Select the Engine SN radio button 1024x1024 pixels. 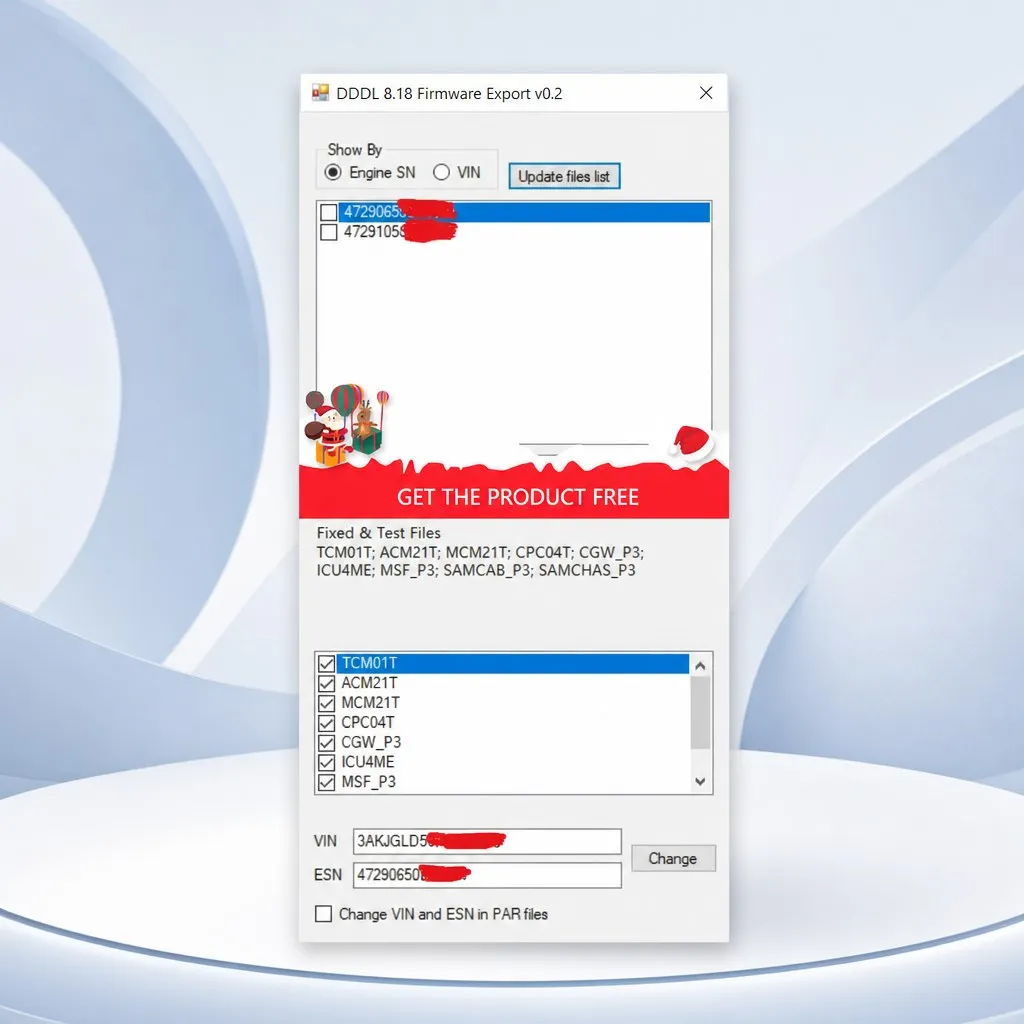[x=333, y=172]
